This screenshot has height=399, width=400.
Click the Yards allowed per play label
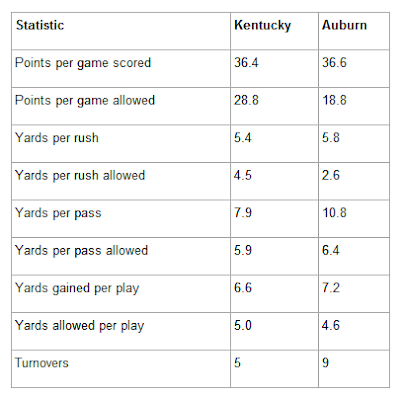(79, 326)
